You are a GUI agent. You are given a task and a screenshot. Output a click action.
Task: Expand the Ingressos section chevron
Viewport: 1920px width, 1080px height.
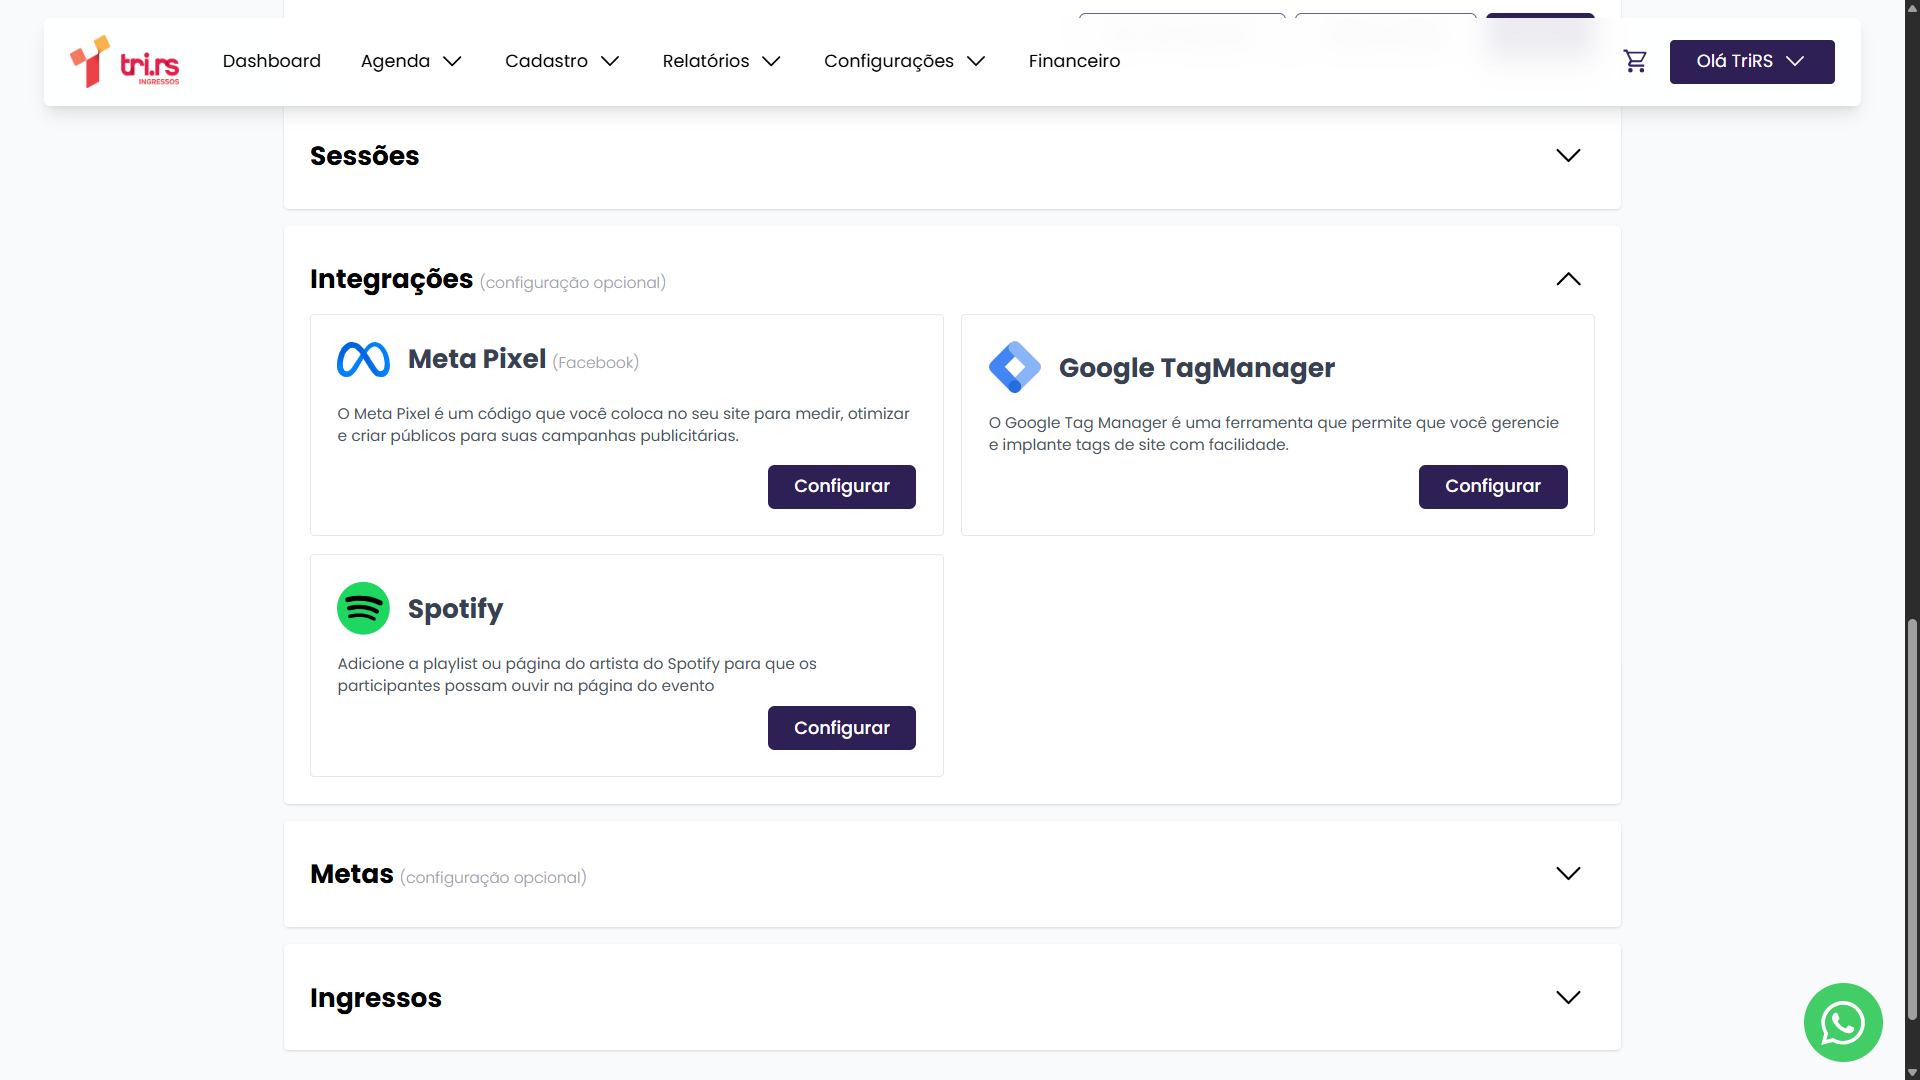coord(1568,998)
